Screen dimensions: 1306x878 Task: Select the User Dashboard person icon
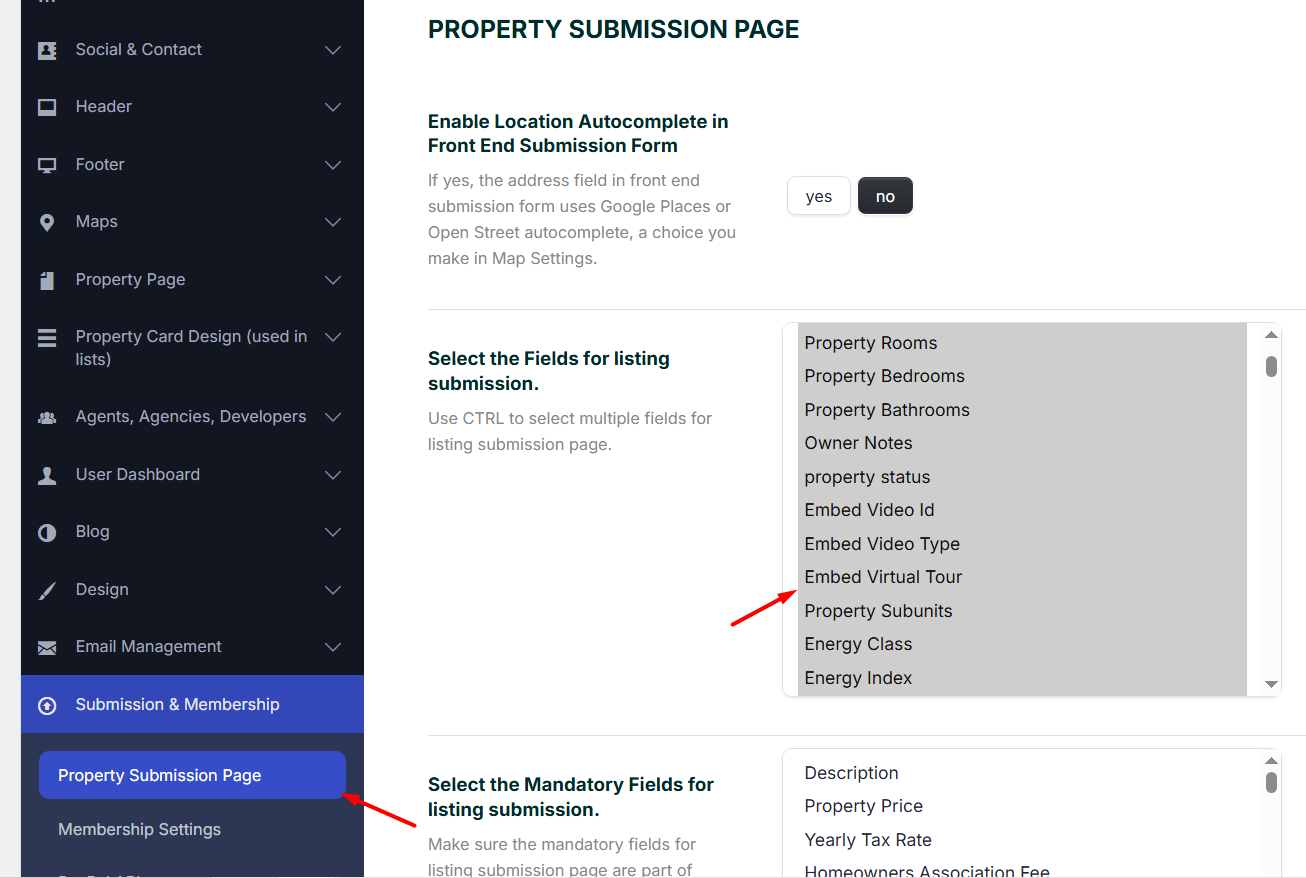point(46,474)
